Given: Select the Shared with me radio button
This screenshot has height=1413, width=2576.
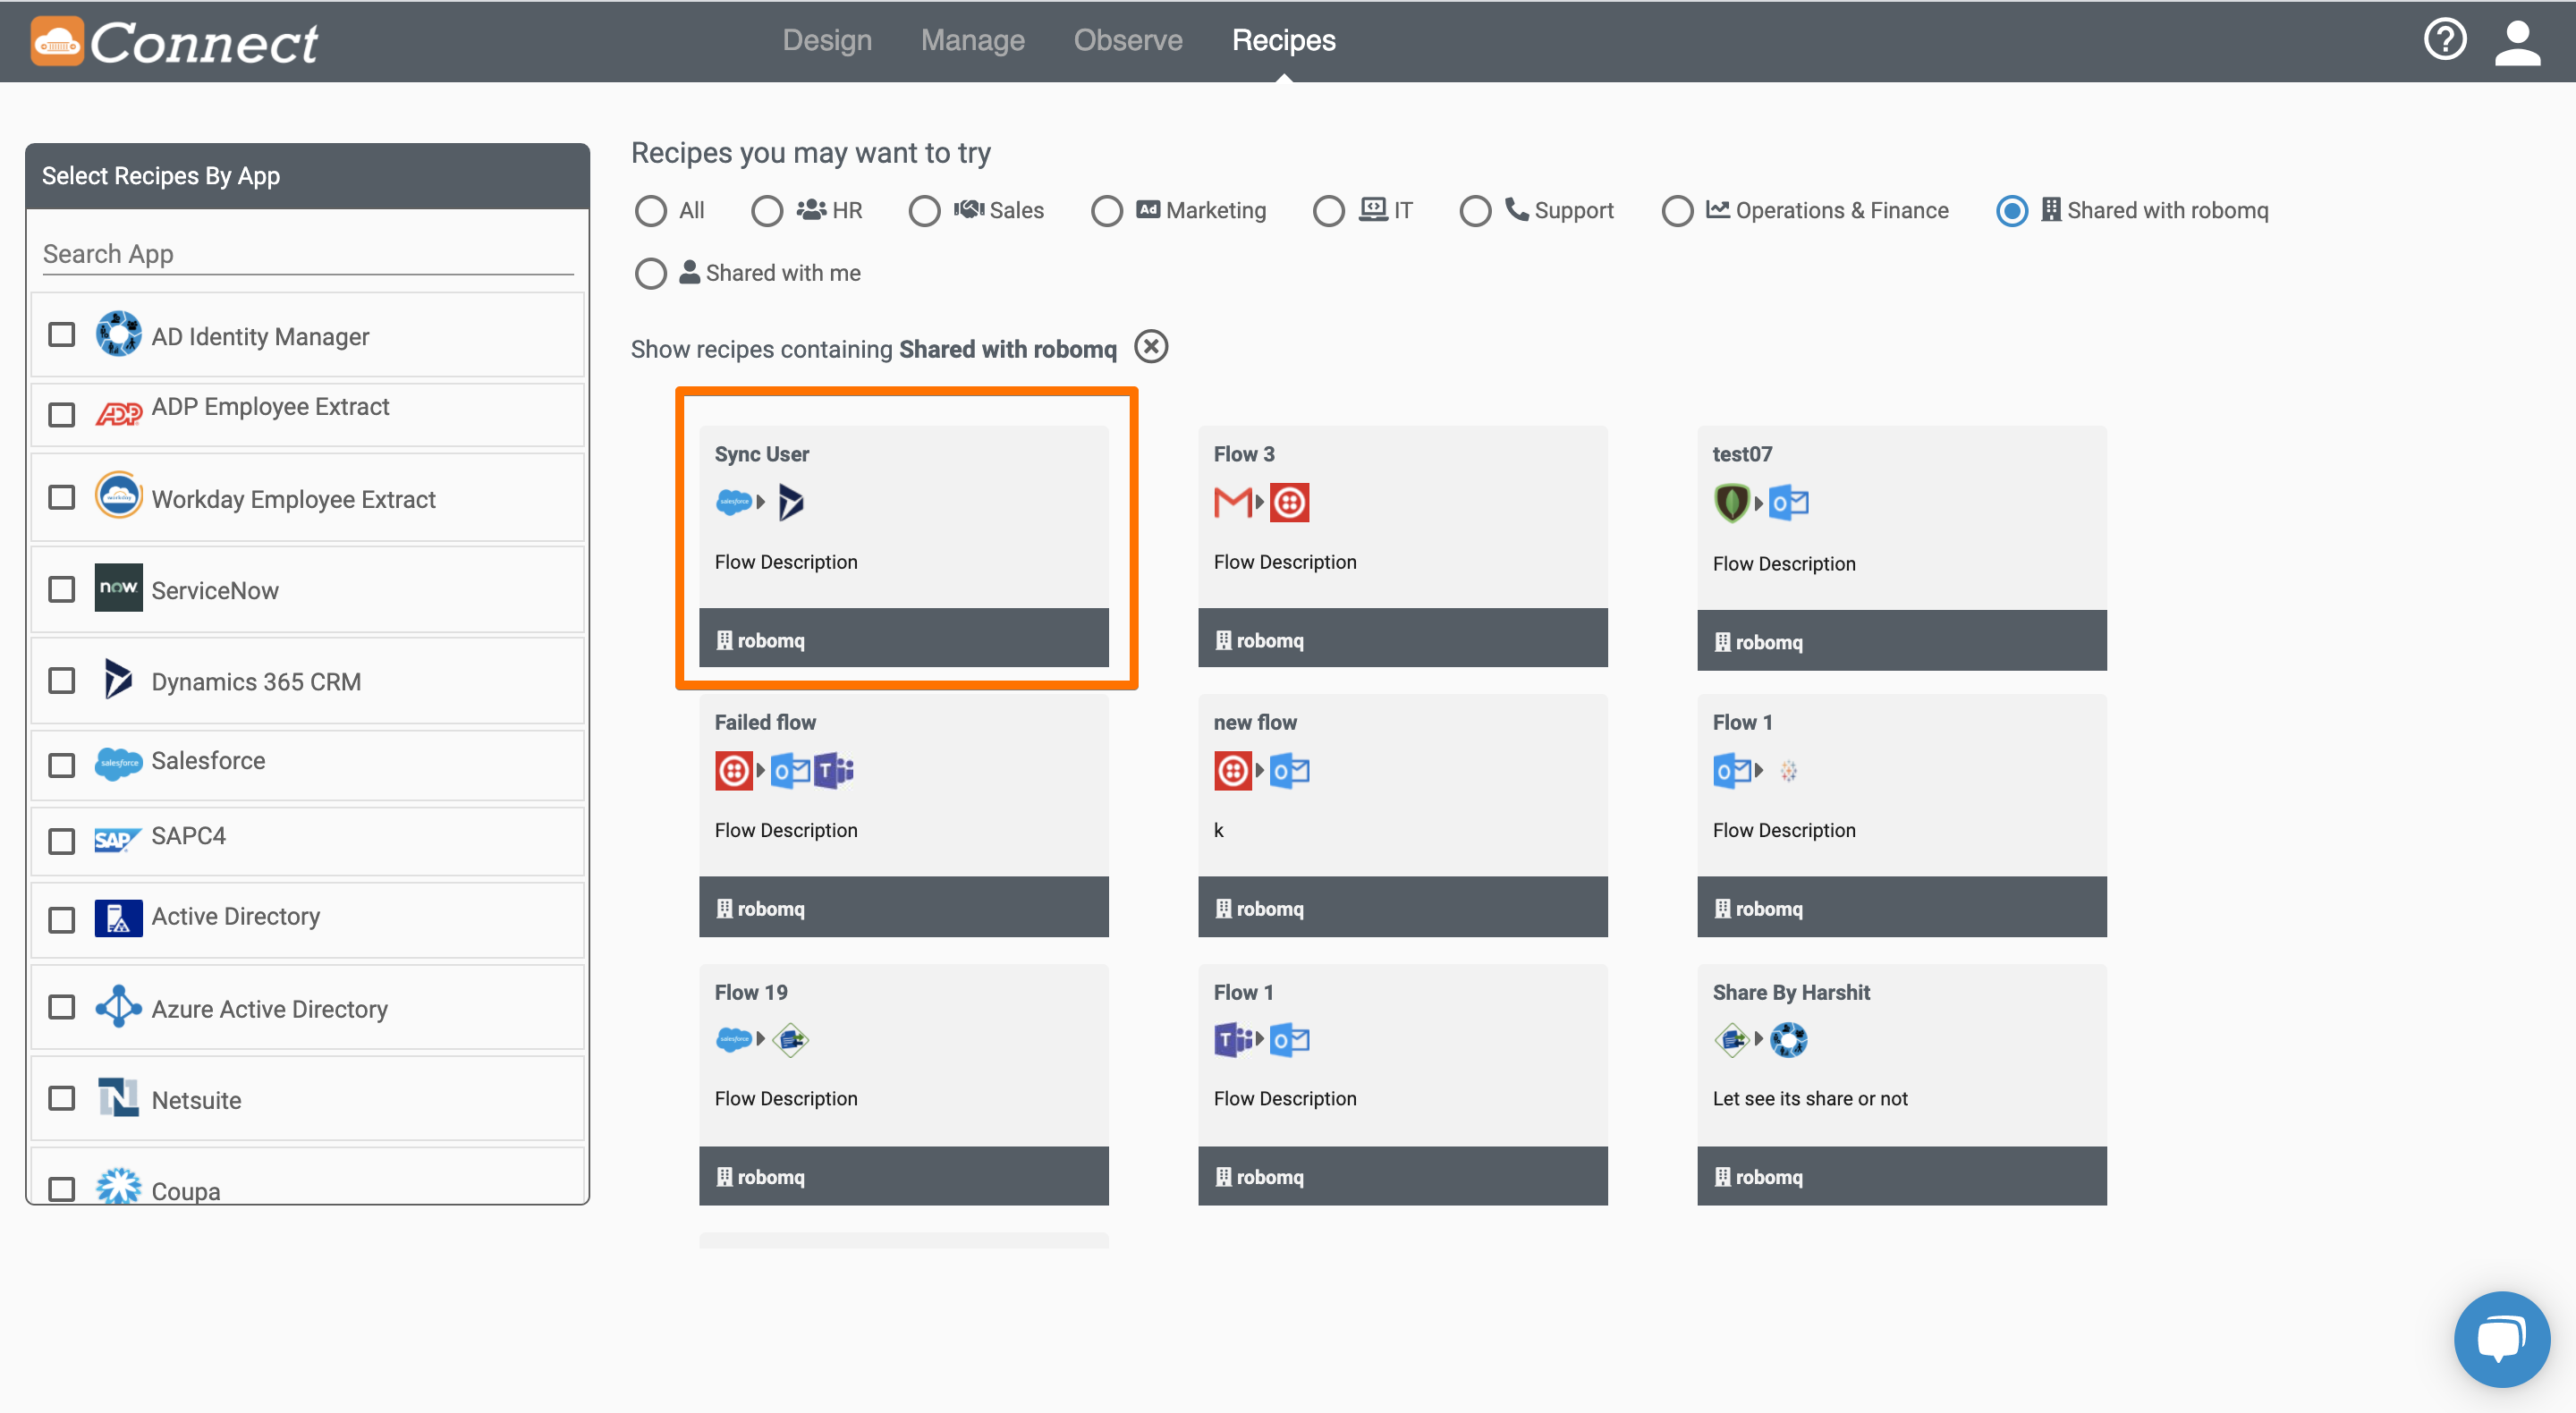Looking at the screenshot, I should (x=650, y=273).
